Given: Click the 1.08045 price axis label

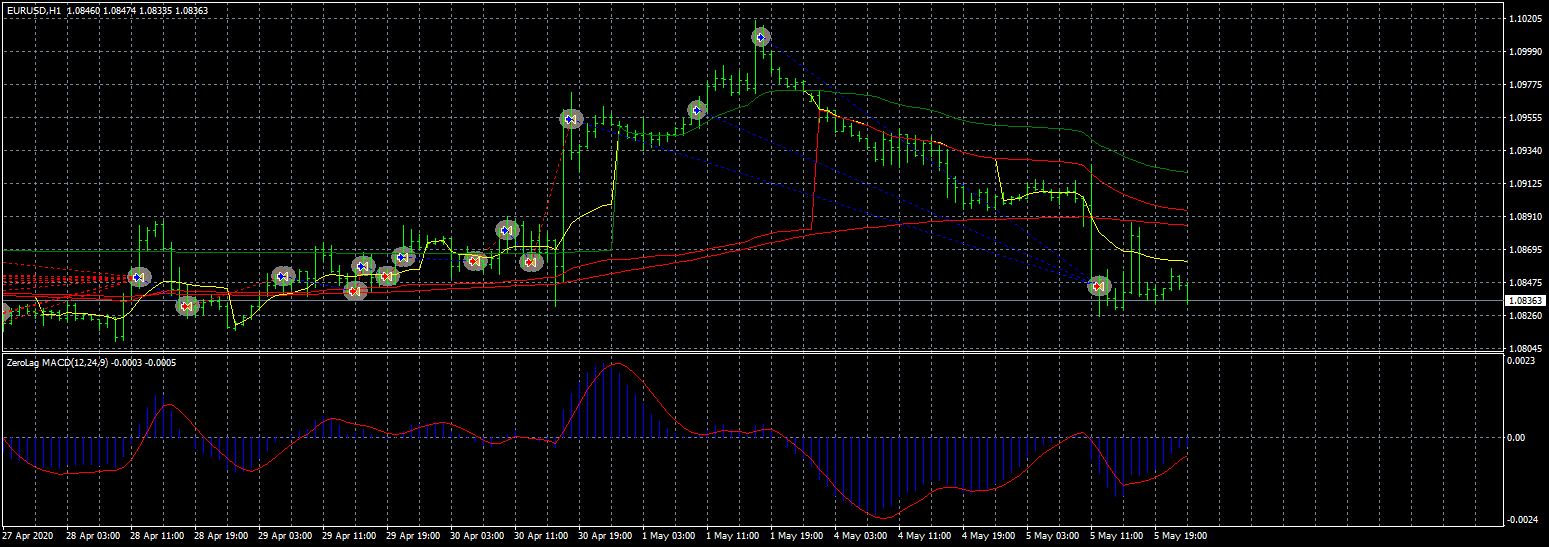Looking at the screenshot, I should [x=1525, y=349].
